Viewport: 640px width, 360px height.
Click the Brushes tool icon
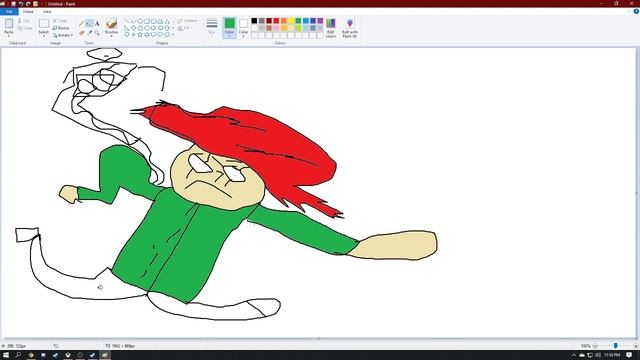point(111,24)
